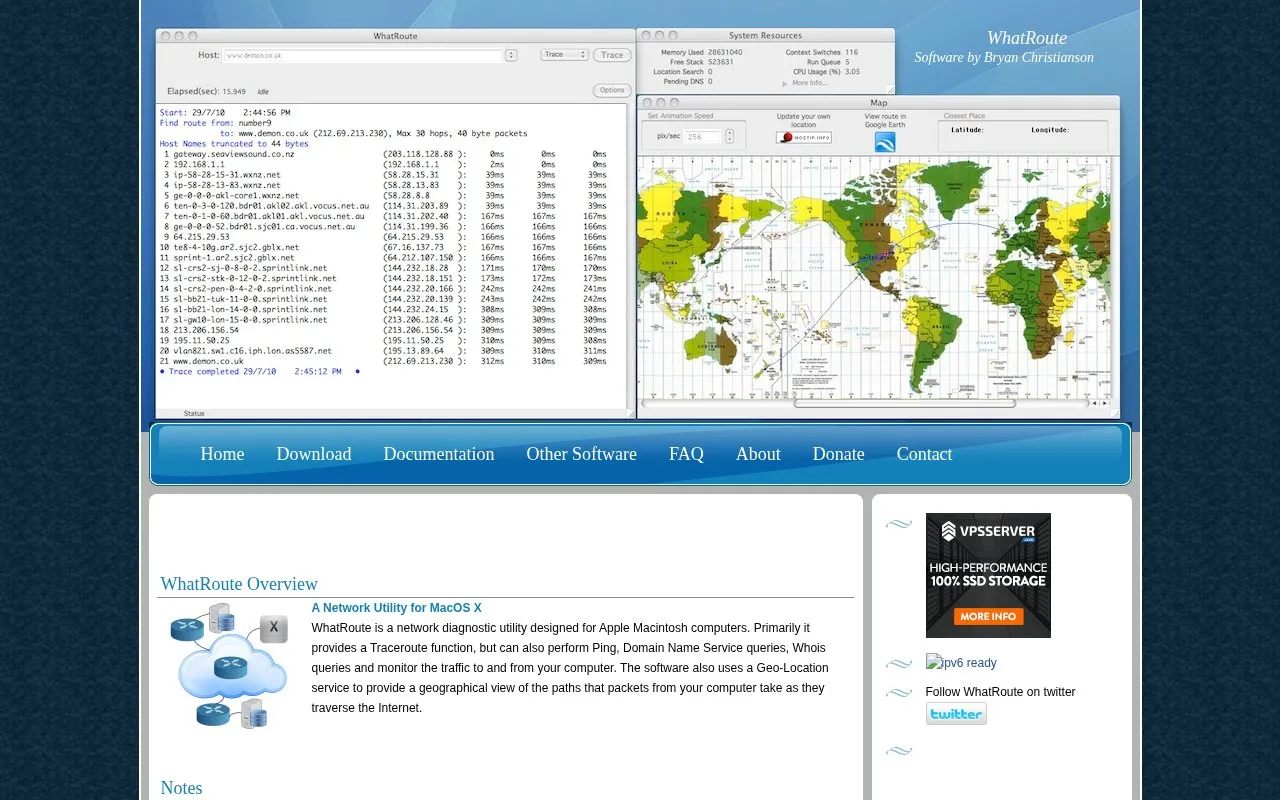1280x800 pixels.
Task: Select Other Software in the navigation bar
Action: click(x=582, y=454)
